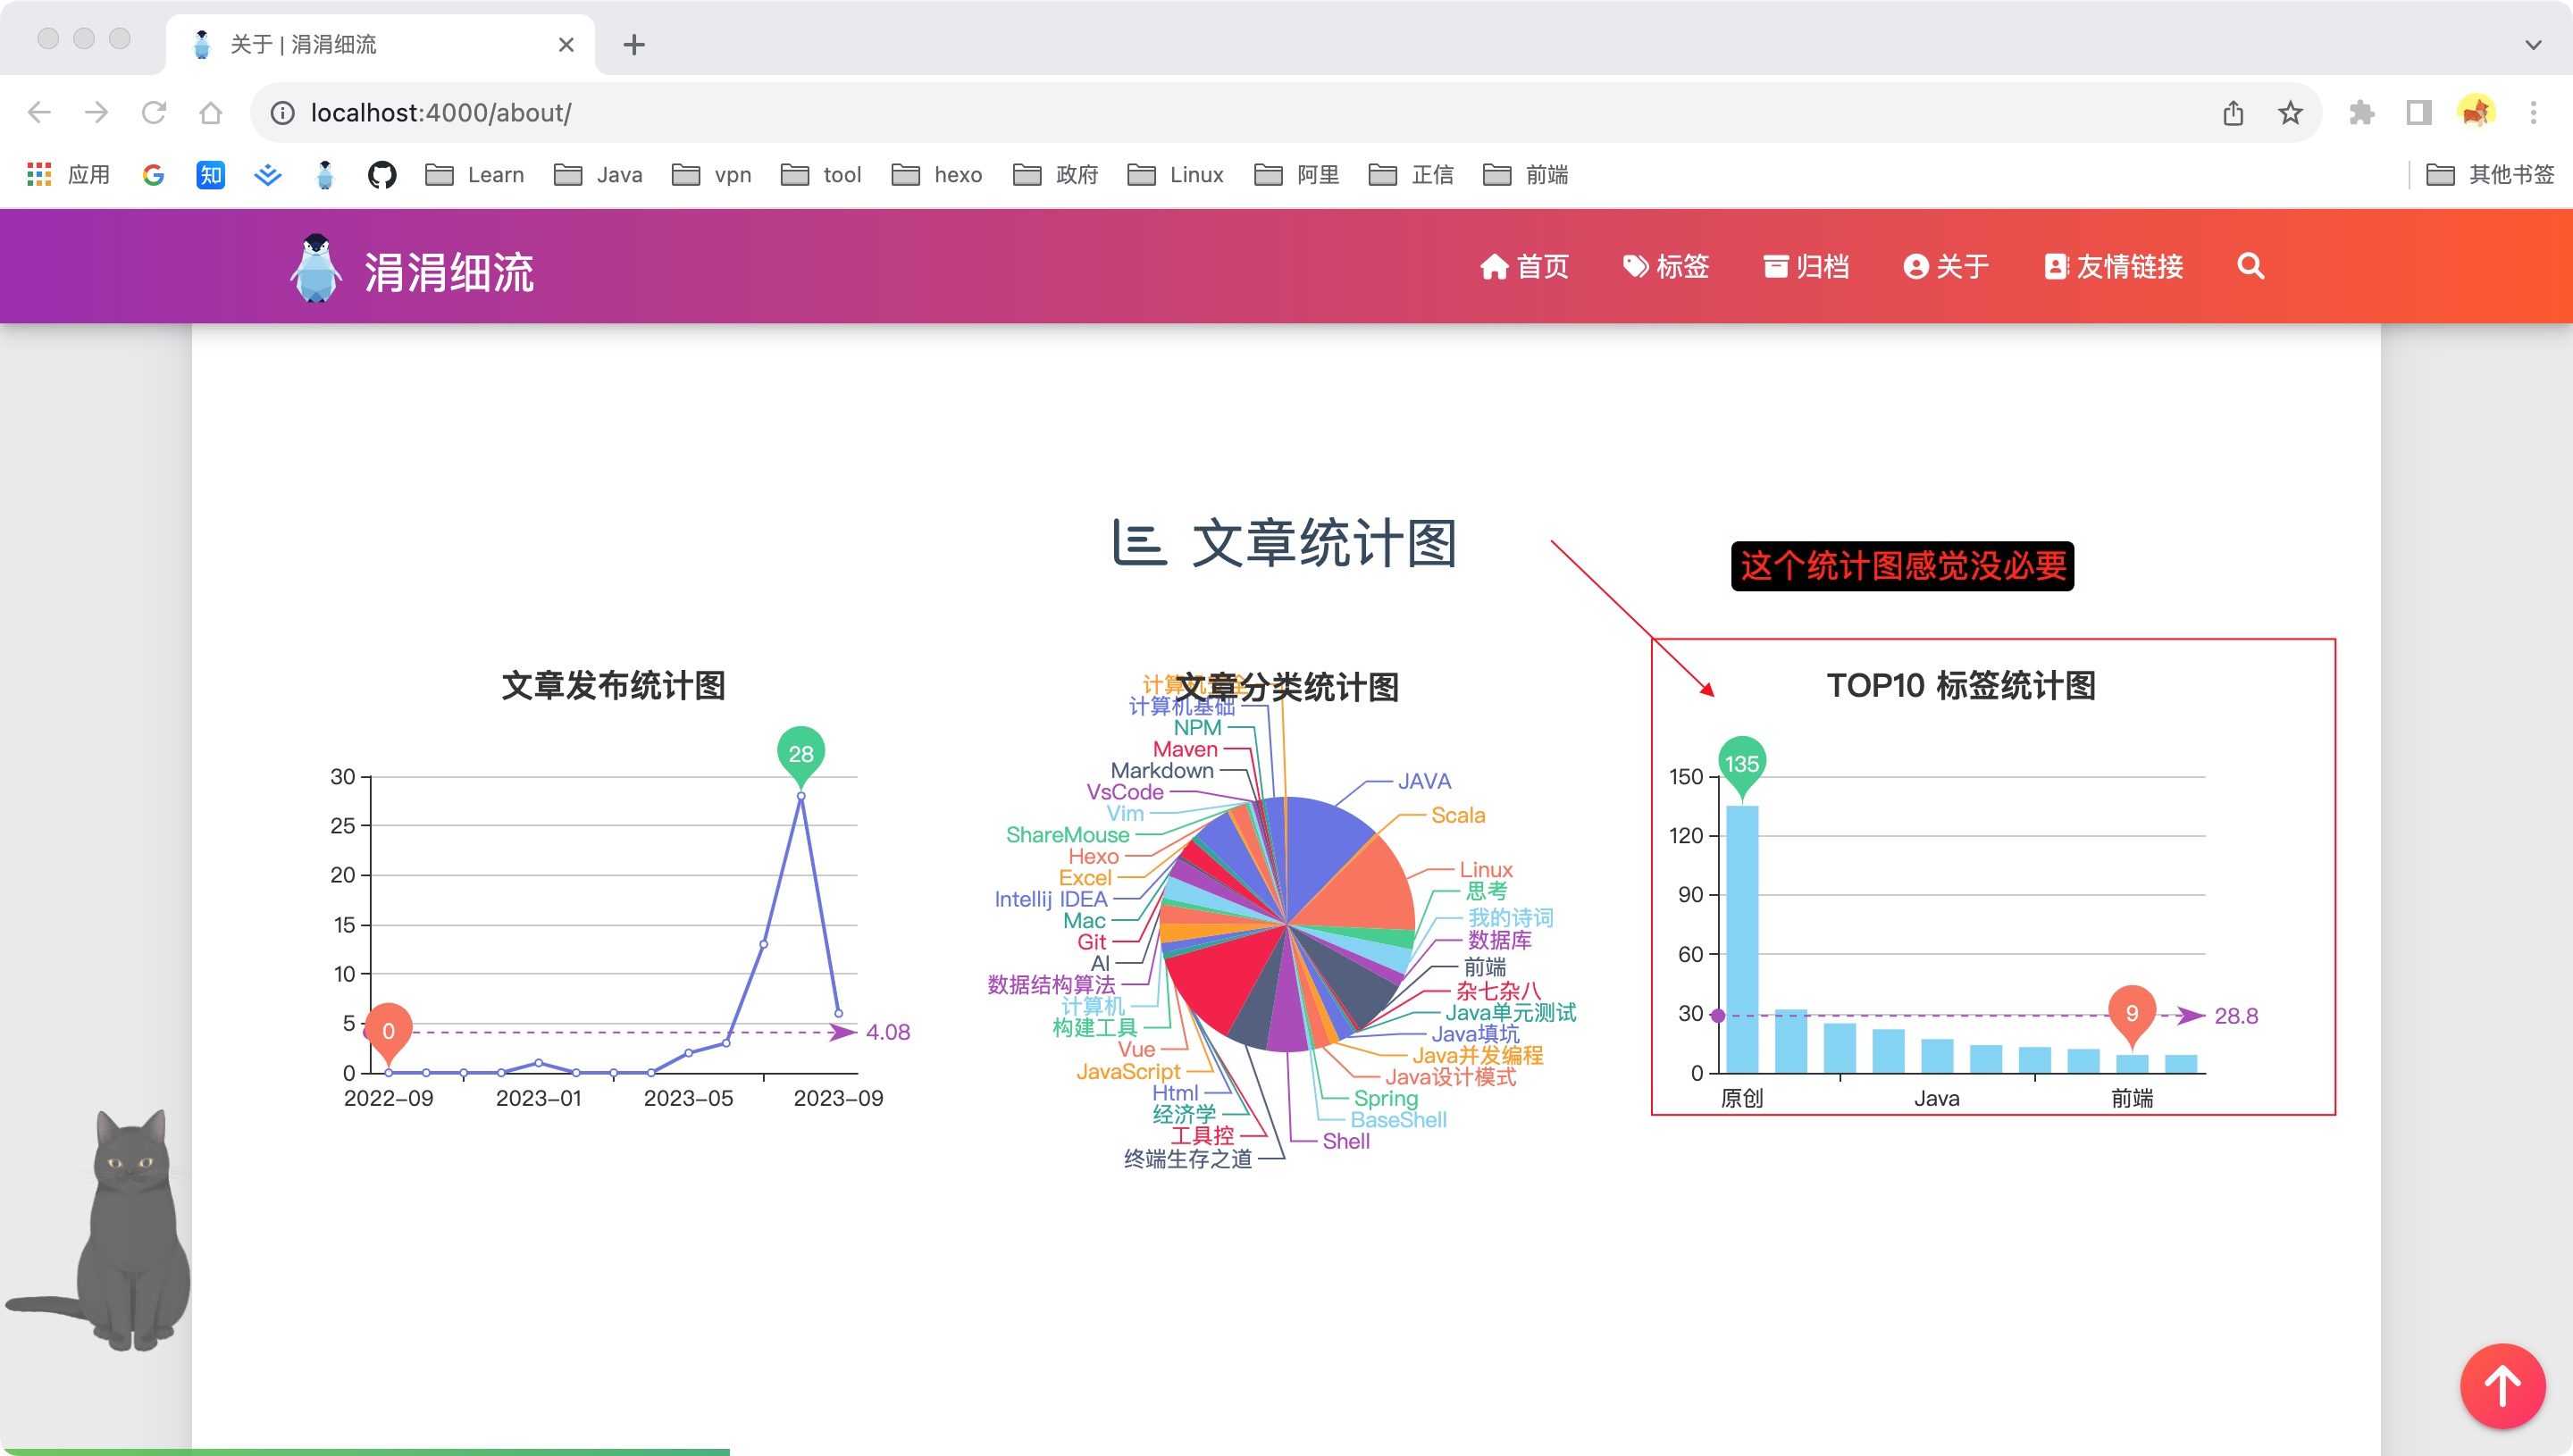Open the Zhihu bookmark icon
The width and height of the screenshot is (2573, 1456).
click(x=210, y=175)
